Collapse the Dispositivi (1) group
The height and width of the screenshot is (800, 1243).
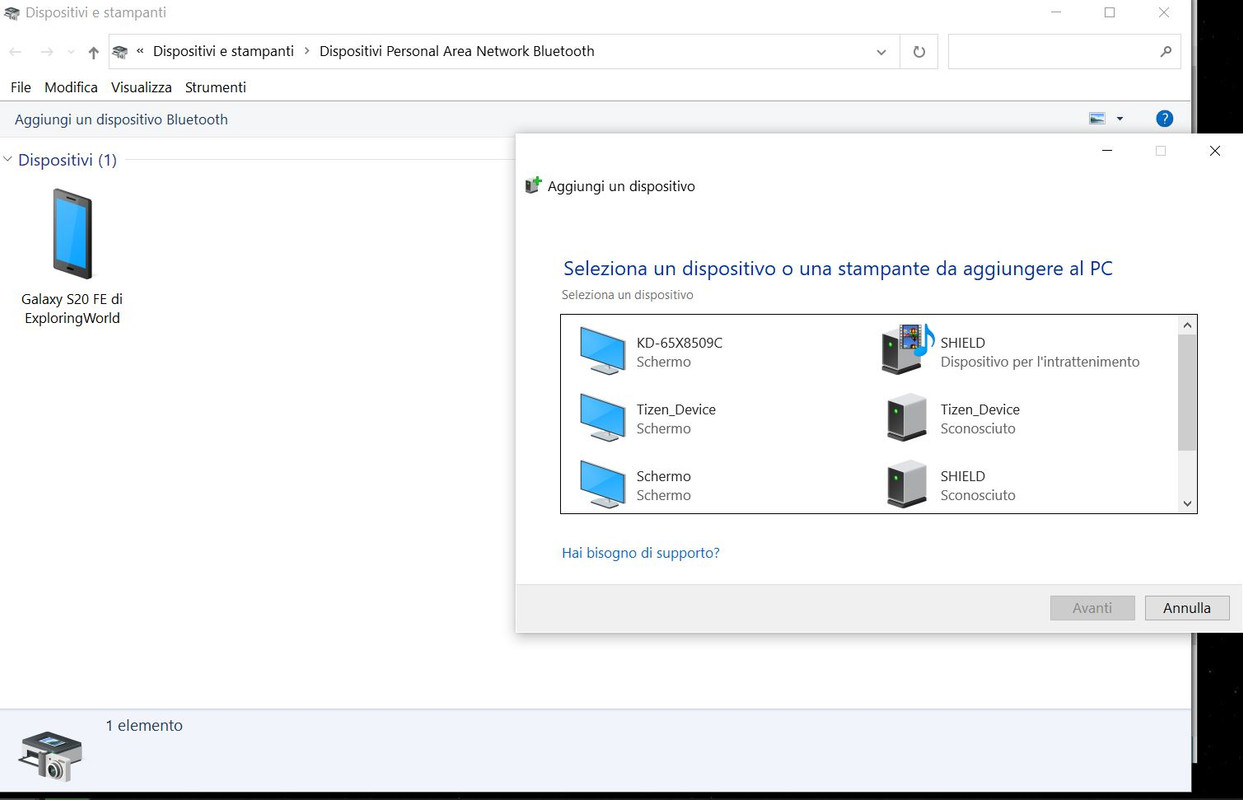pyautogui.click(x=8, y=160)
